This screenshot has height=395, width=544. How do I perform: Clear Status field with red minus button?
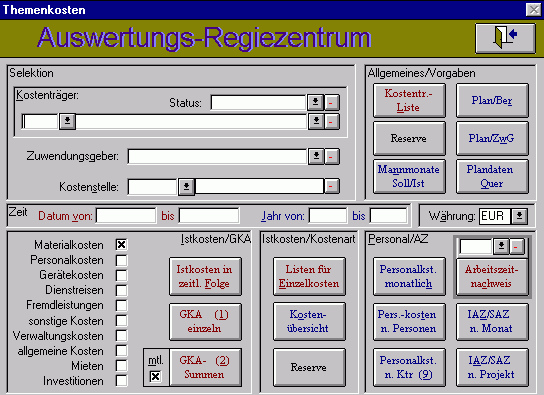pos(331,103)
